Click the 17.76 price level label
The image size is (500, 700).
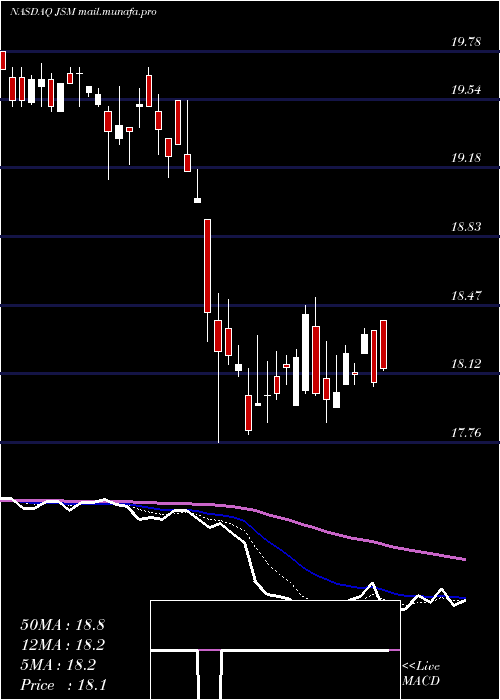pyautogui.click(x=466, y=433)
